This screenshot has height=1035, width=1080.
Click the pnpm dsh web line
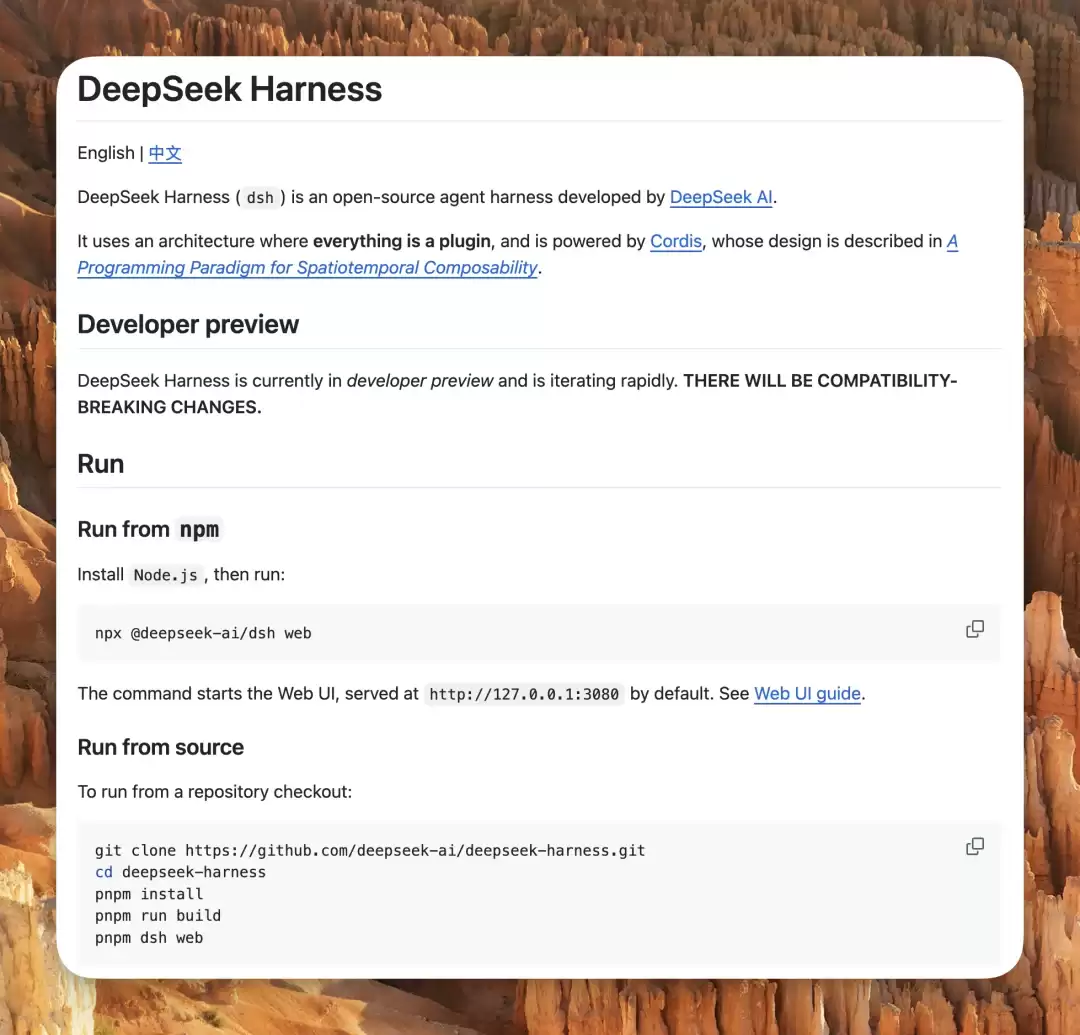pyautogui.click(x=149, y=938)
